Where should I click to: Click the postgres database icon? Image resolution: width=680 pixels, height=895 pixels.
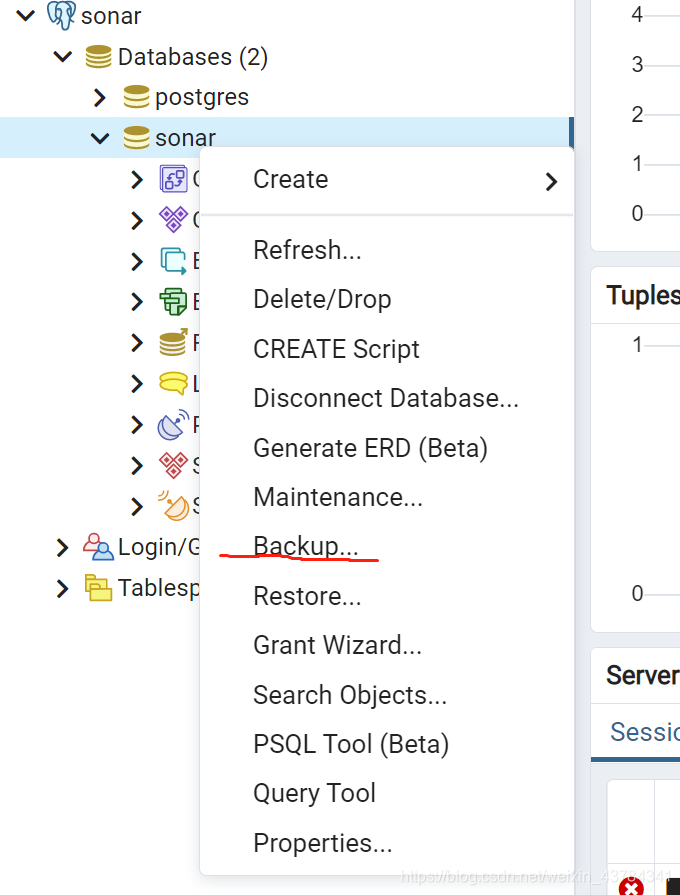136,97
